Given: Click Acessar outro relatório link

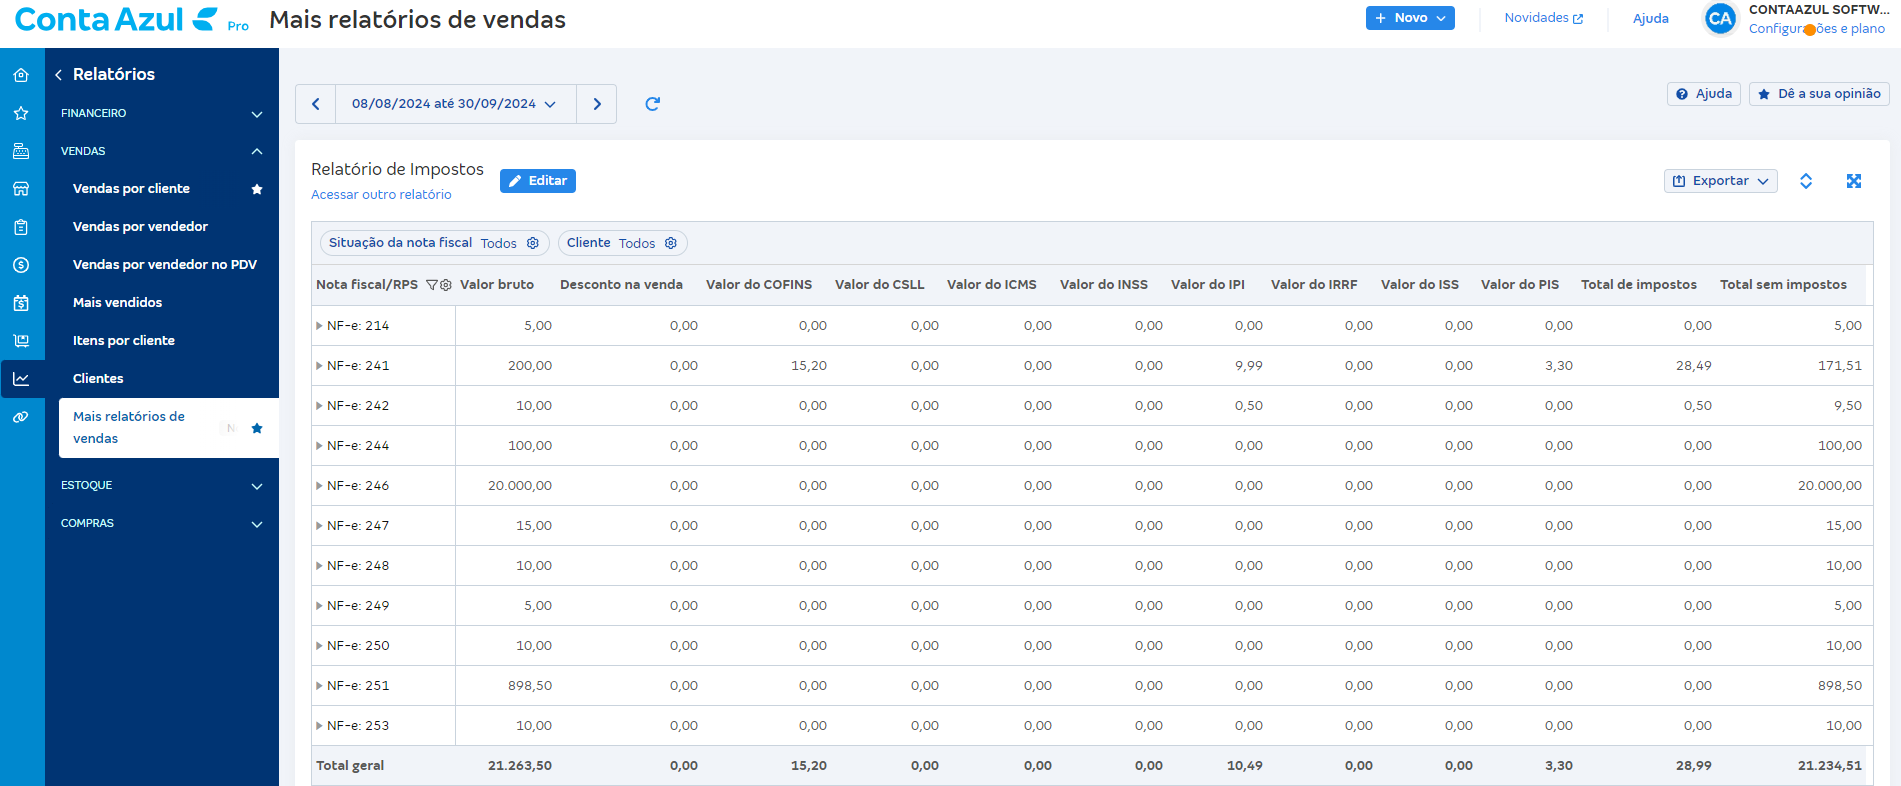Looking at the screenshot, I should coord(381,195).
